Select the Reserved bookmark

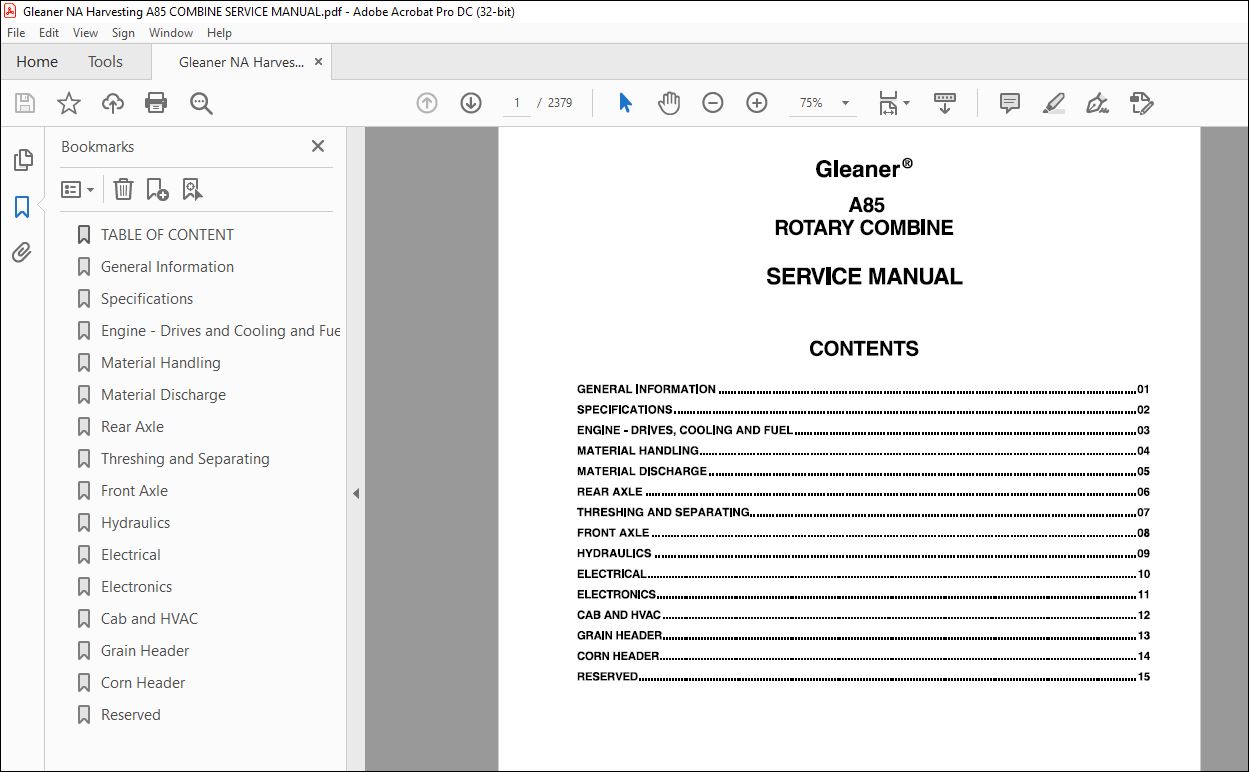pyautogui.click(x=130, y=715)
